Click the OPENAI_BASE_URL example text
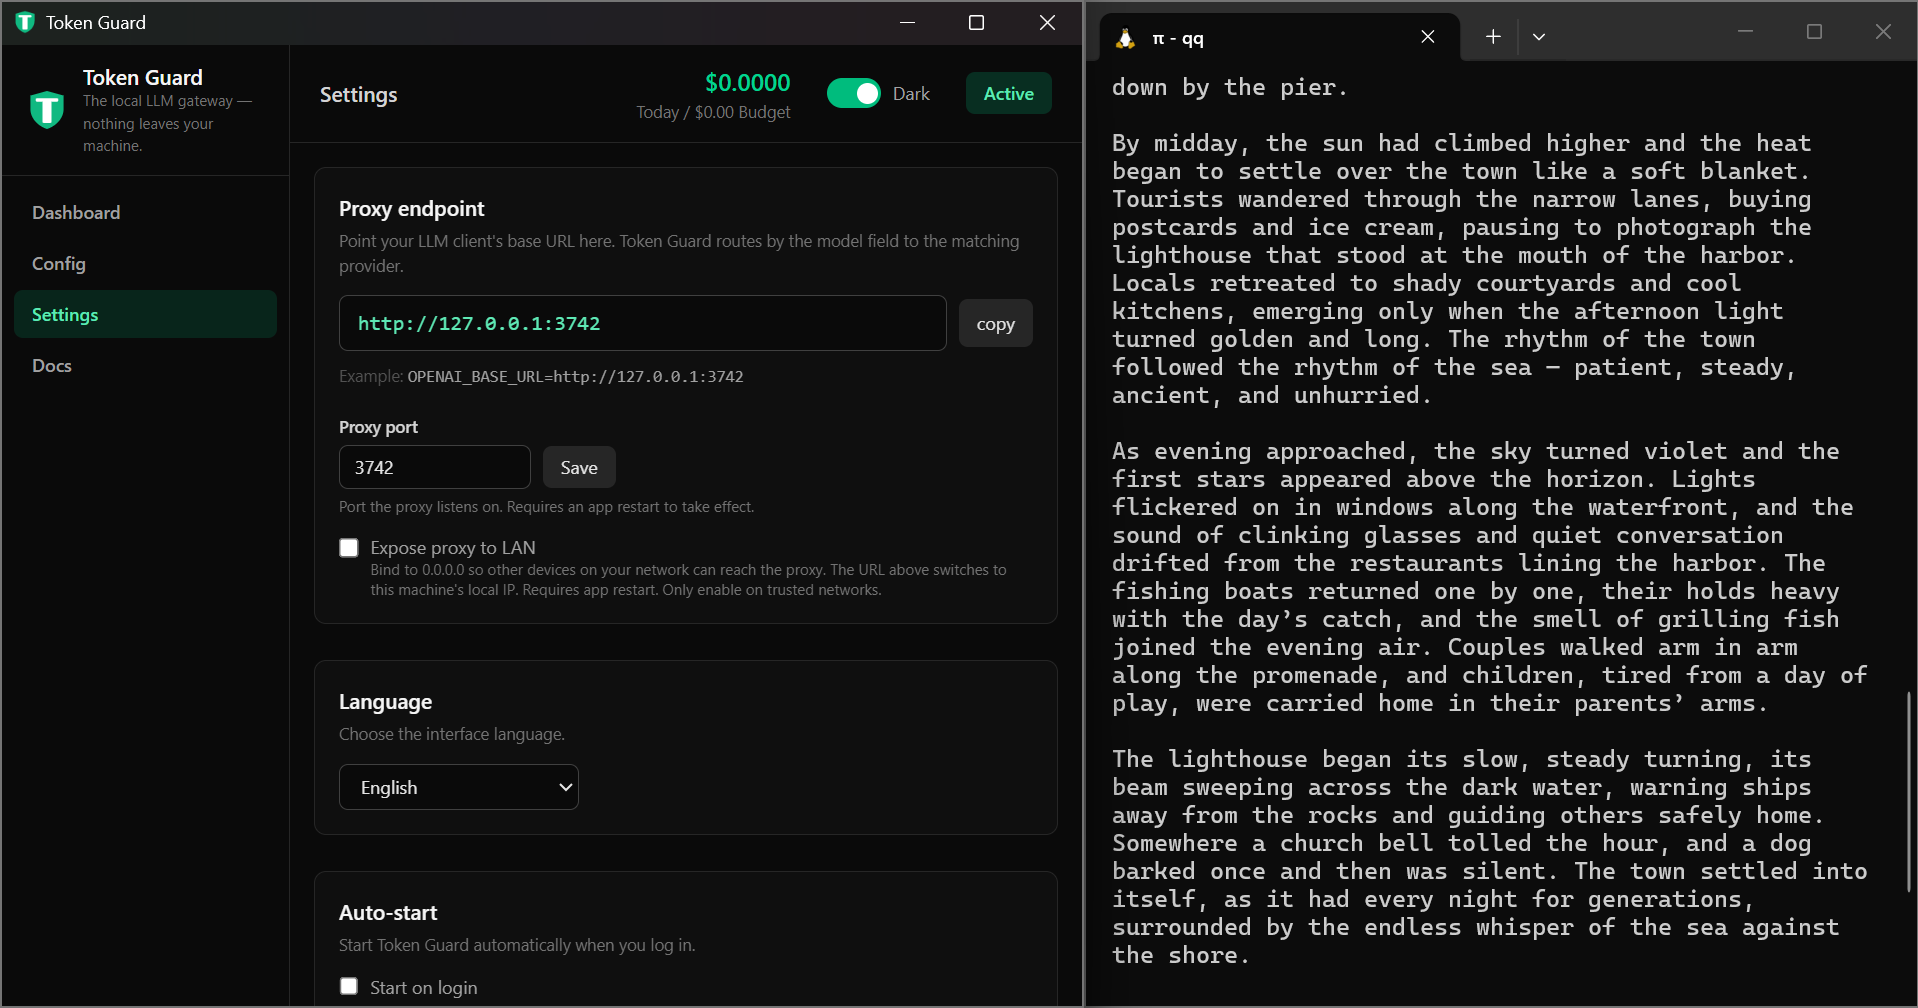1918x1008 pixels. 575,377
